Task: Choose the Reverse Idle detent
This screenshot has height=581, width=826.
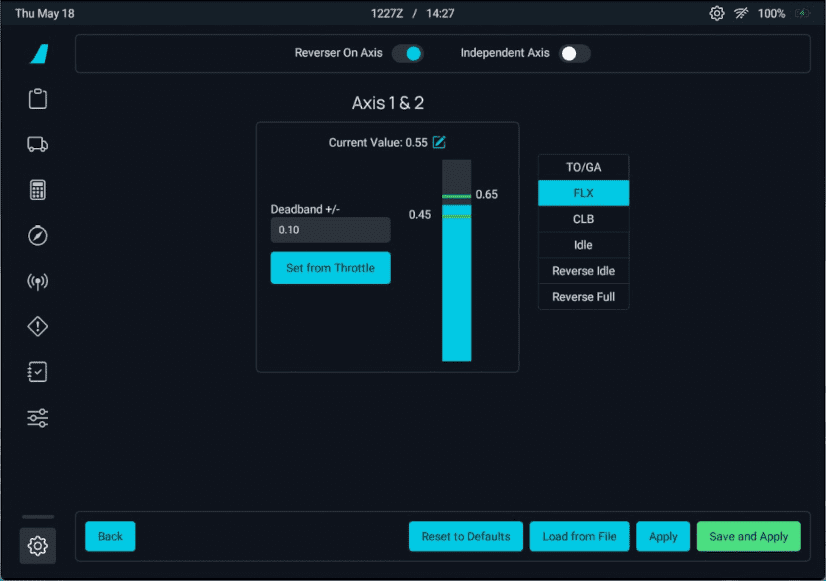Action: point(583,271)
